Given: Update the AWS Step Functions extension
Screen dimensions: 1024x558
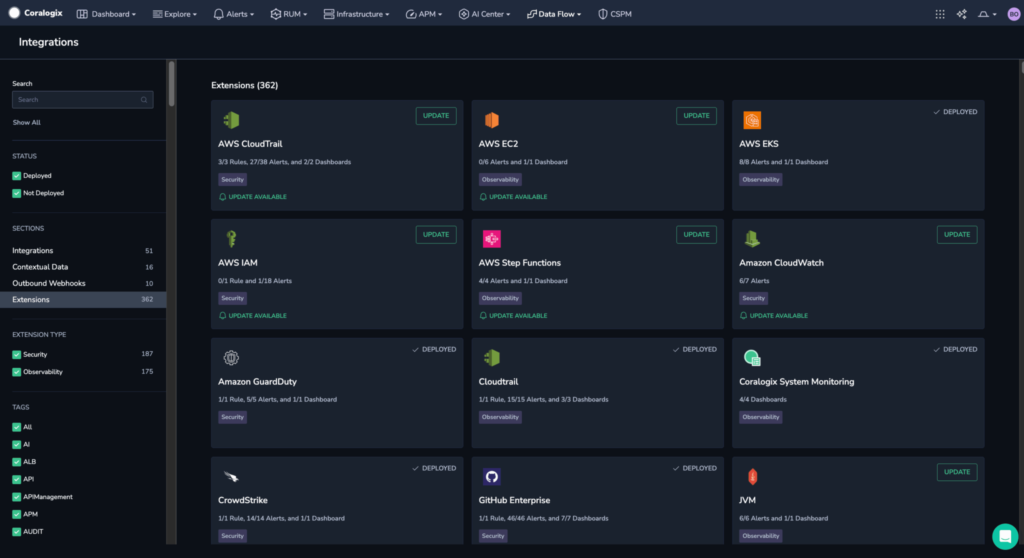Looking at the screenshot, I should [696, 235].
